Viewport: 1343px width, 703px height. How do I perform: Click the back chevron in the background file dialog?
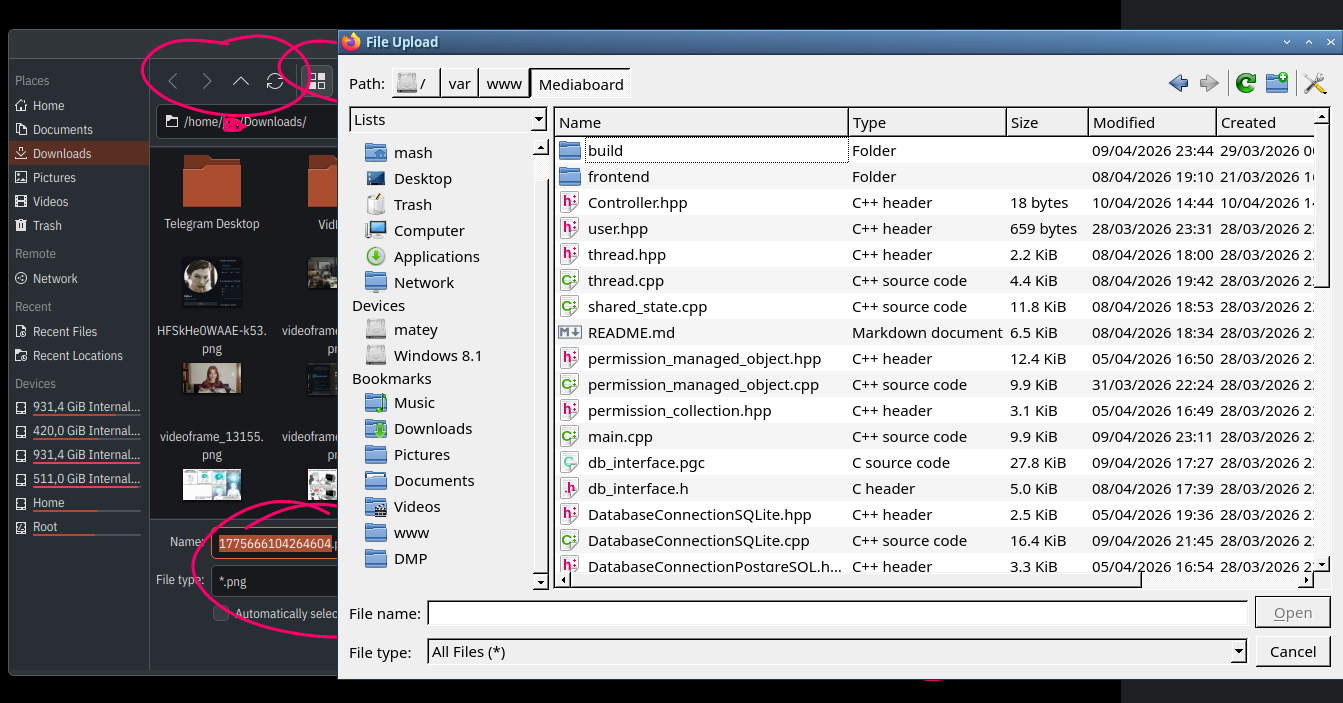click(173, 81)
